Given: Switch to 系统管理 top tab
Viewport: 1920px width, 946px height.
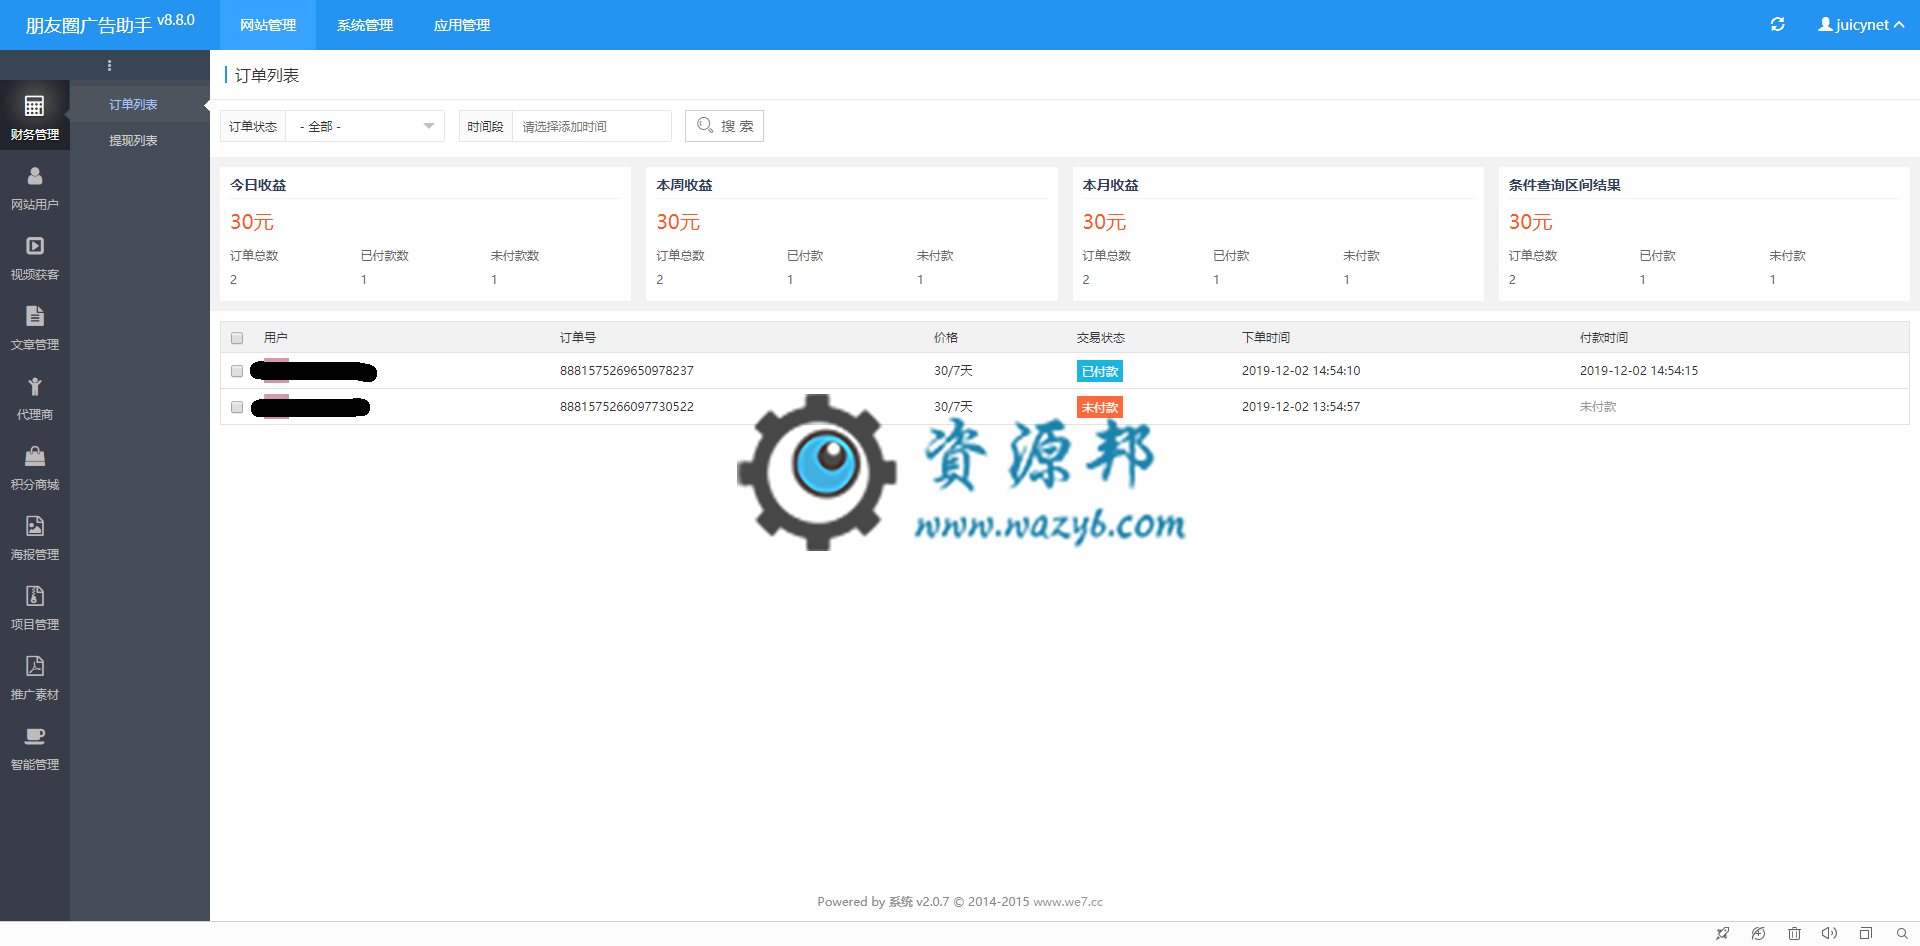Looking at the screenshot, I should coord(365,25).
